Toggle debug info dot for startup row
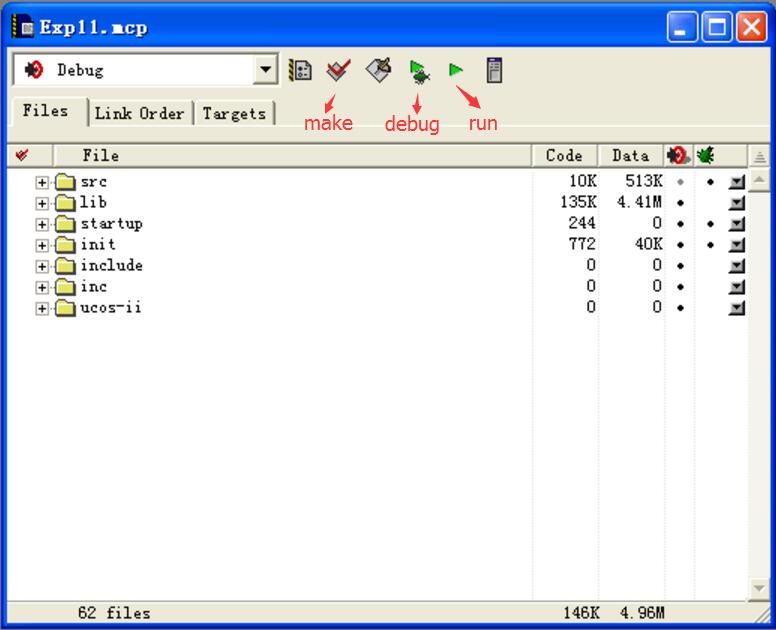The width and height of the screenshot is (776, 630). coord(710,224)
